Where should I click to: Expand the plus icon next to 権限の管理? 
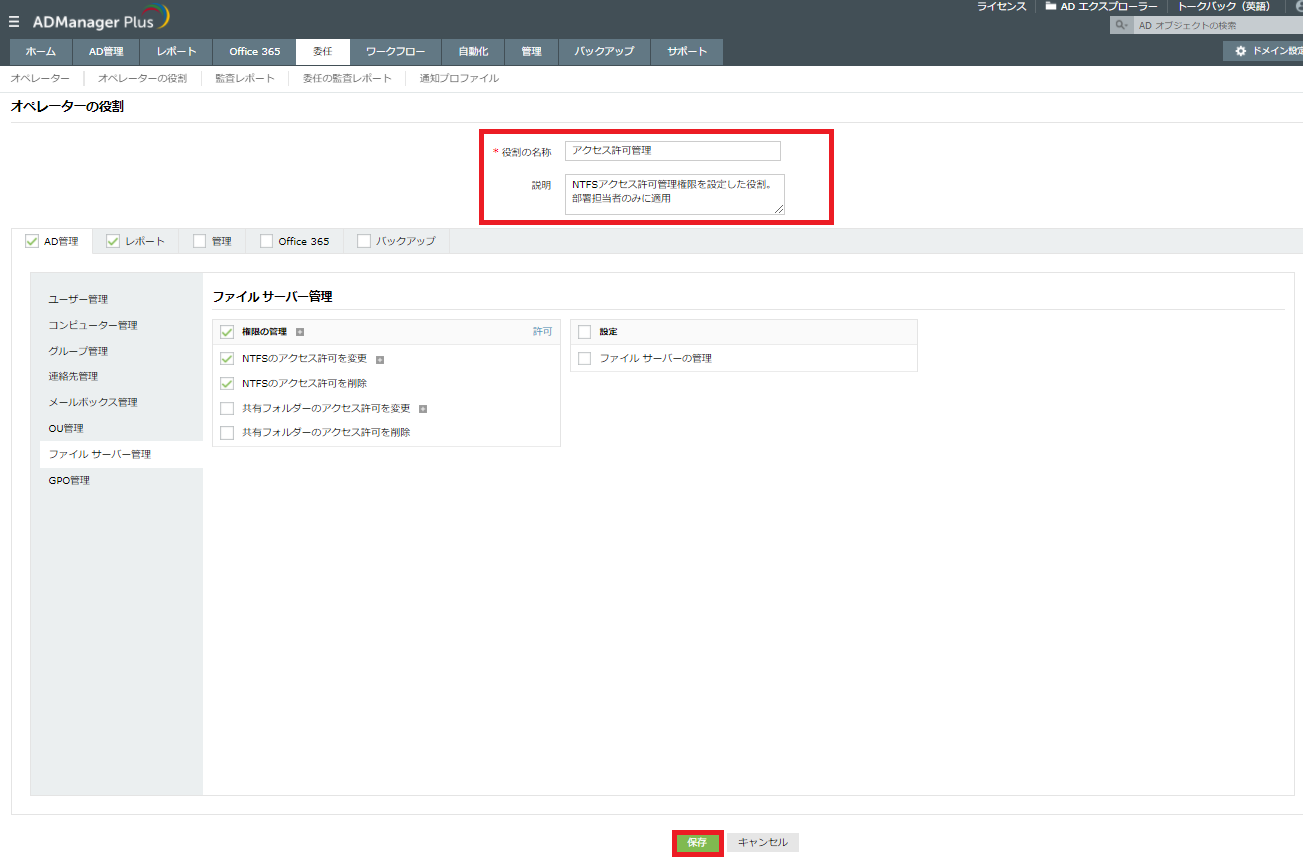coord(300,332)
